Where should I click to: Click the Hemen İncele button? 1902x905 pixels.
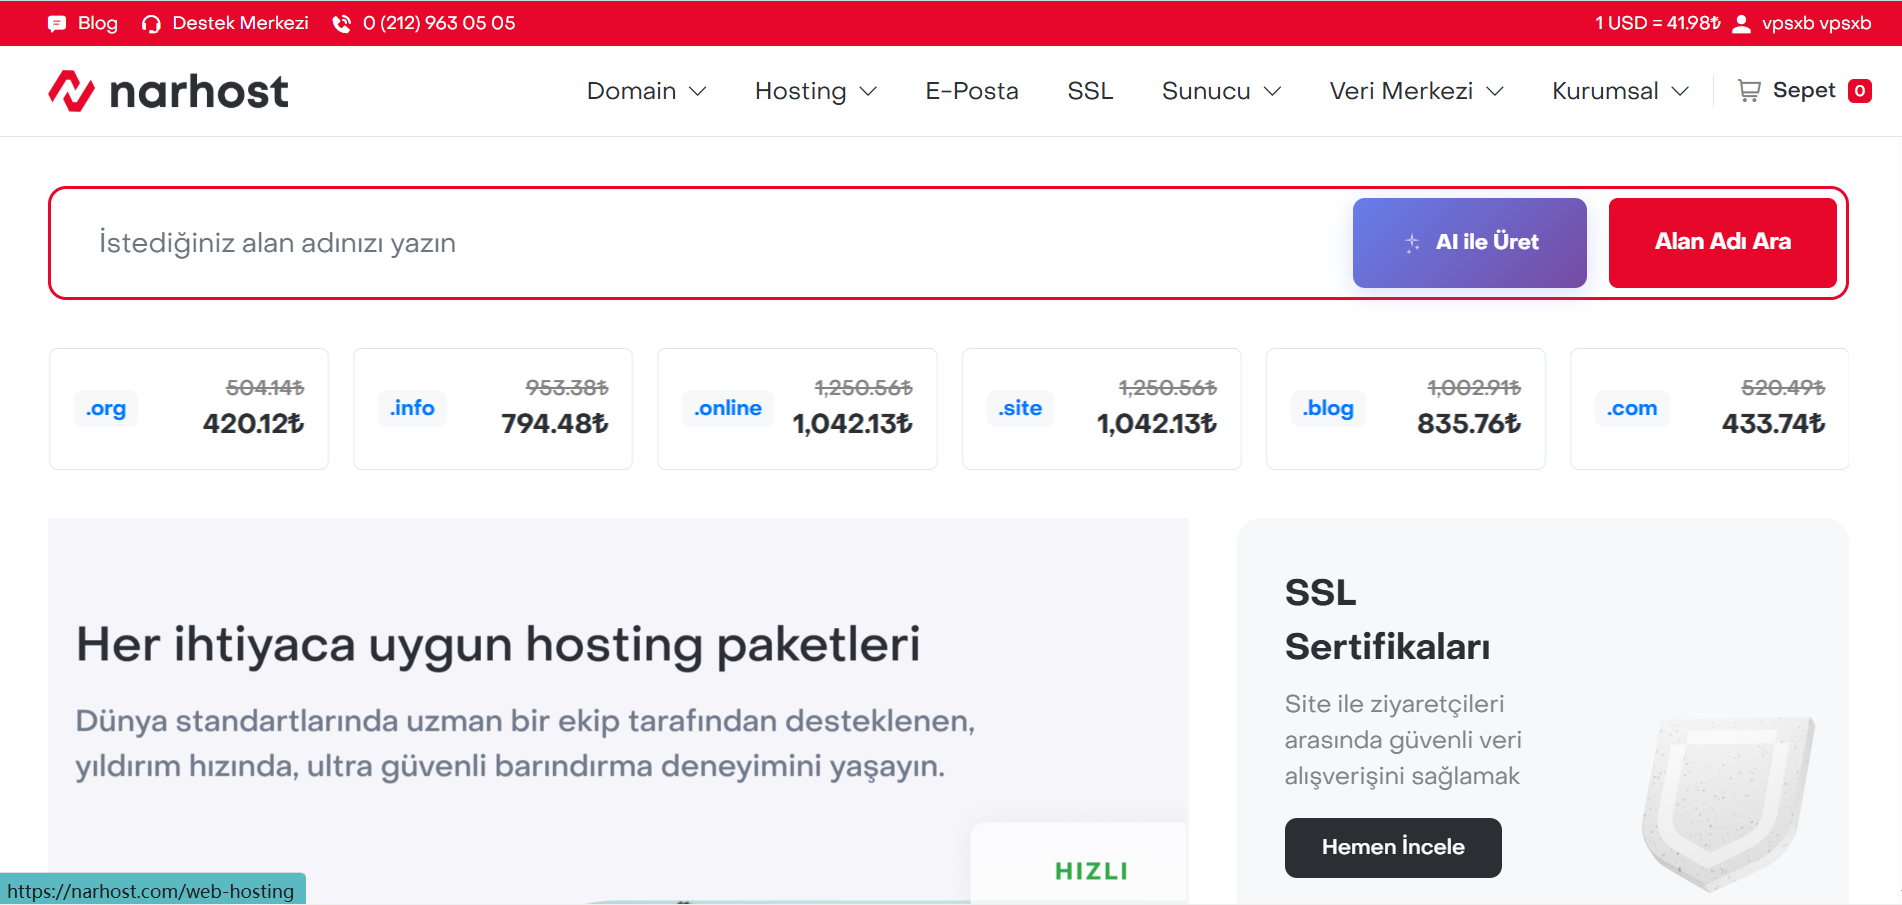(x=1392, y=847)
